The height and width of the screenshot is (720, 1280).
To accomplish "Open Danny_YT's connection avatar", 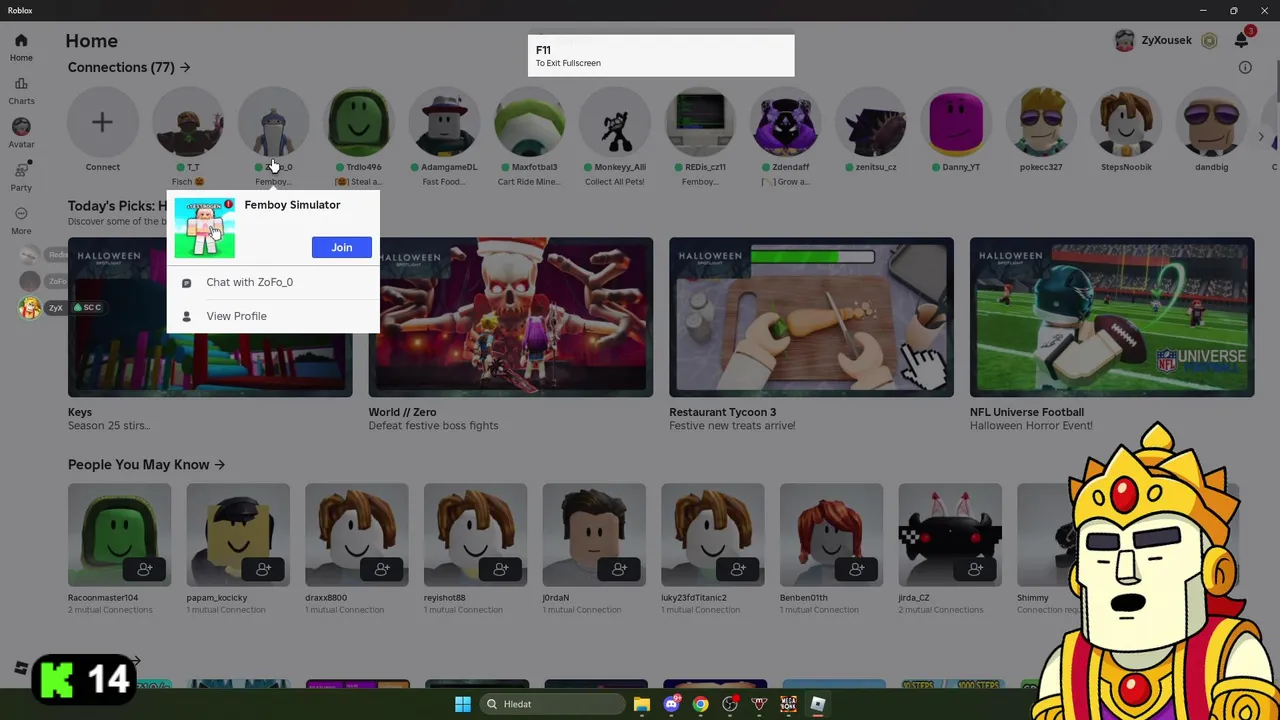I will click(x=956, y=123).
